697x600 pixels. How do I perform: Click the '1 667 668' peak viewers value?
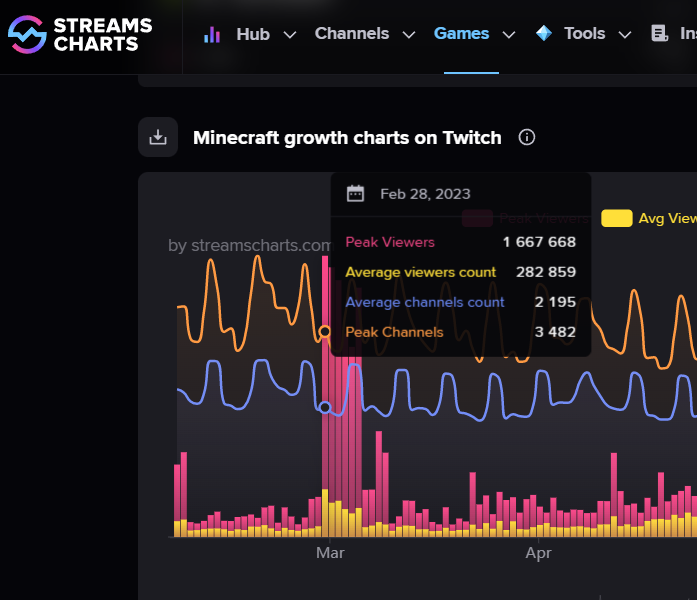click(539, 242)
